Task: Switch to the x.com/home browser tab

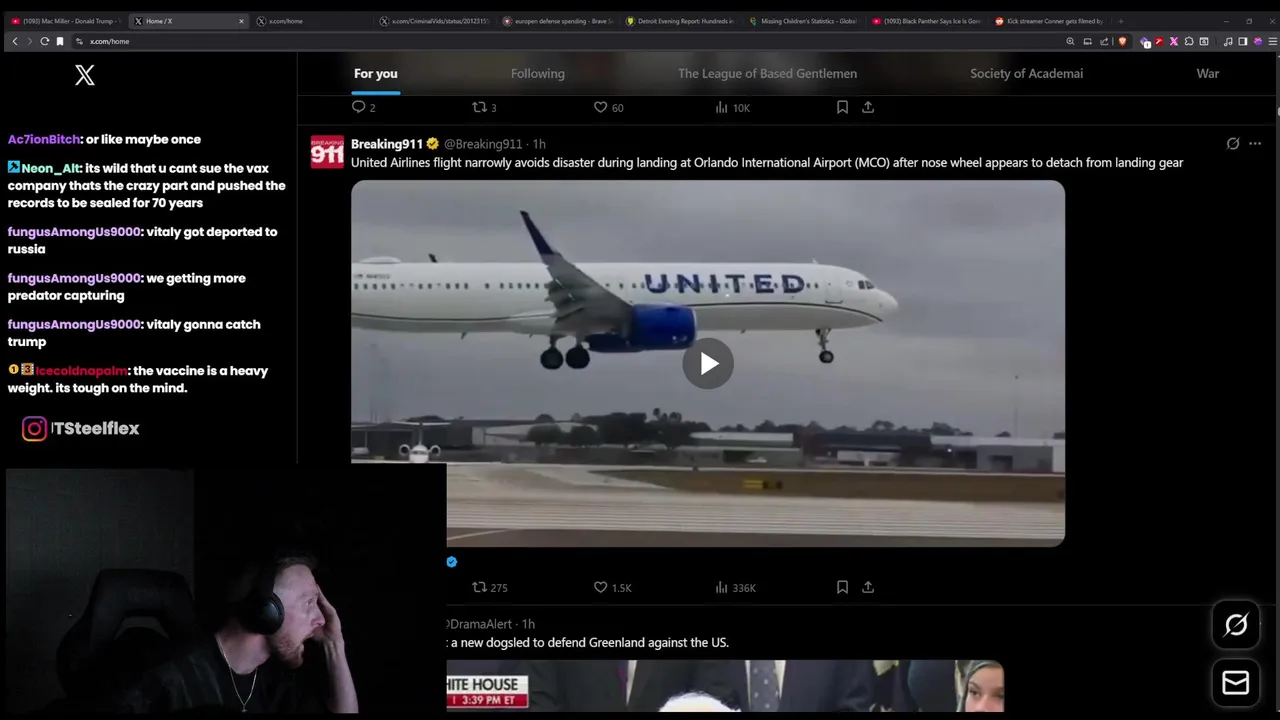Action: coord(310,21)
